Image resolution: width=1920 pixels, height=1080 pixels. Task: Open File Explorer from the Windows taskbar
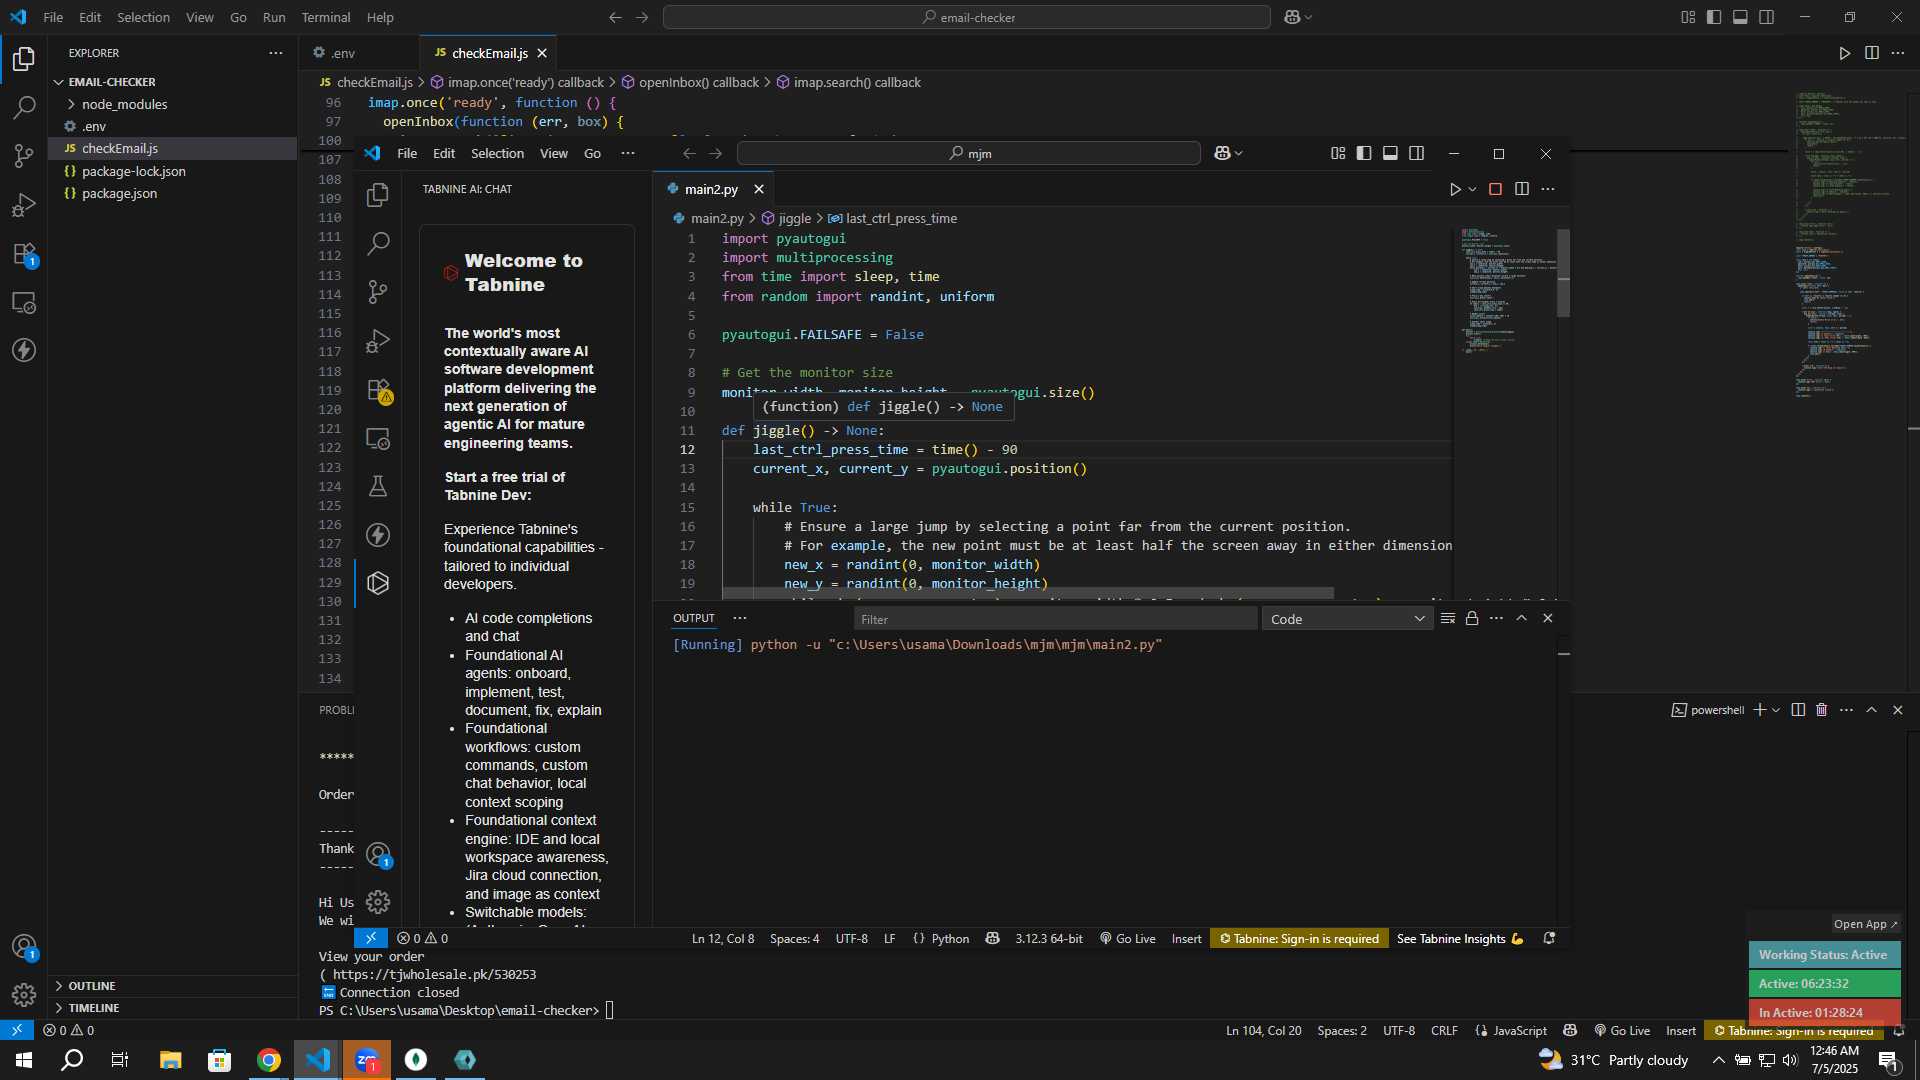tap(170, 1060)
